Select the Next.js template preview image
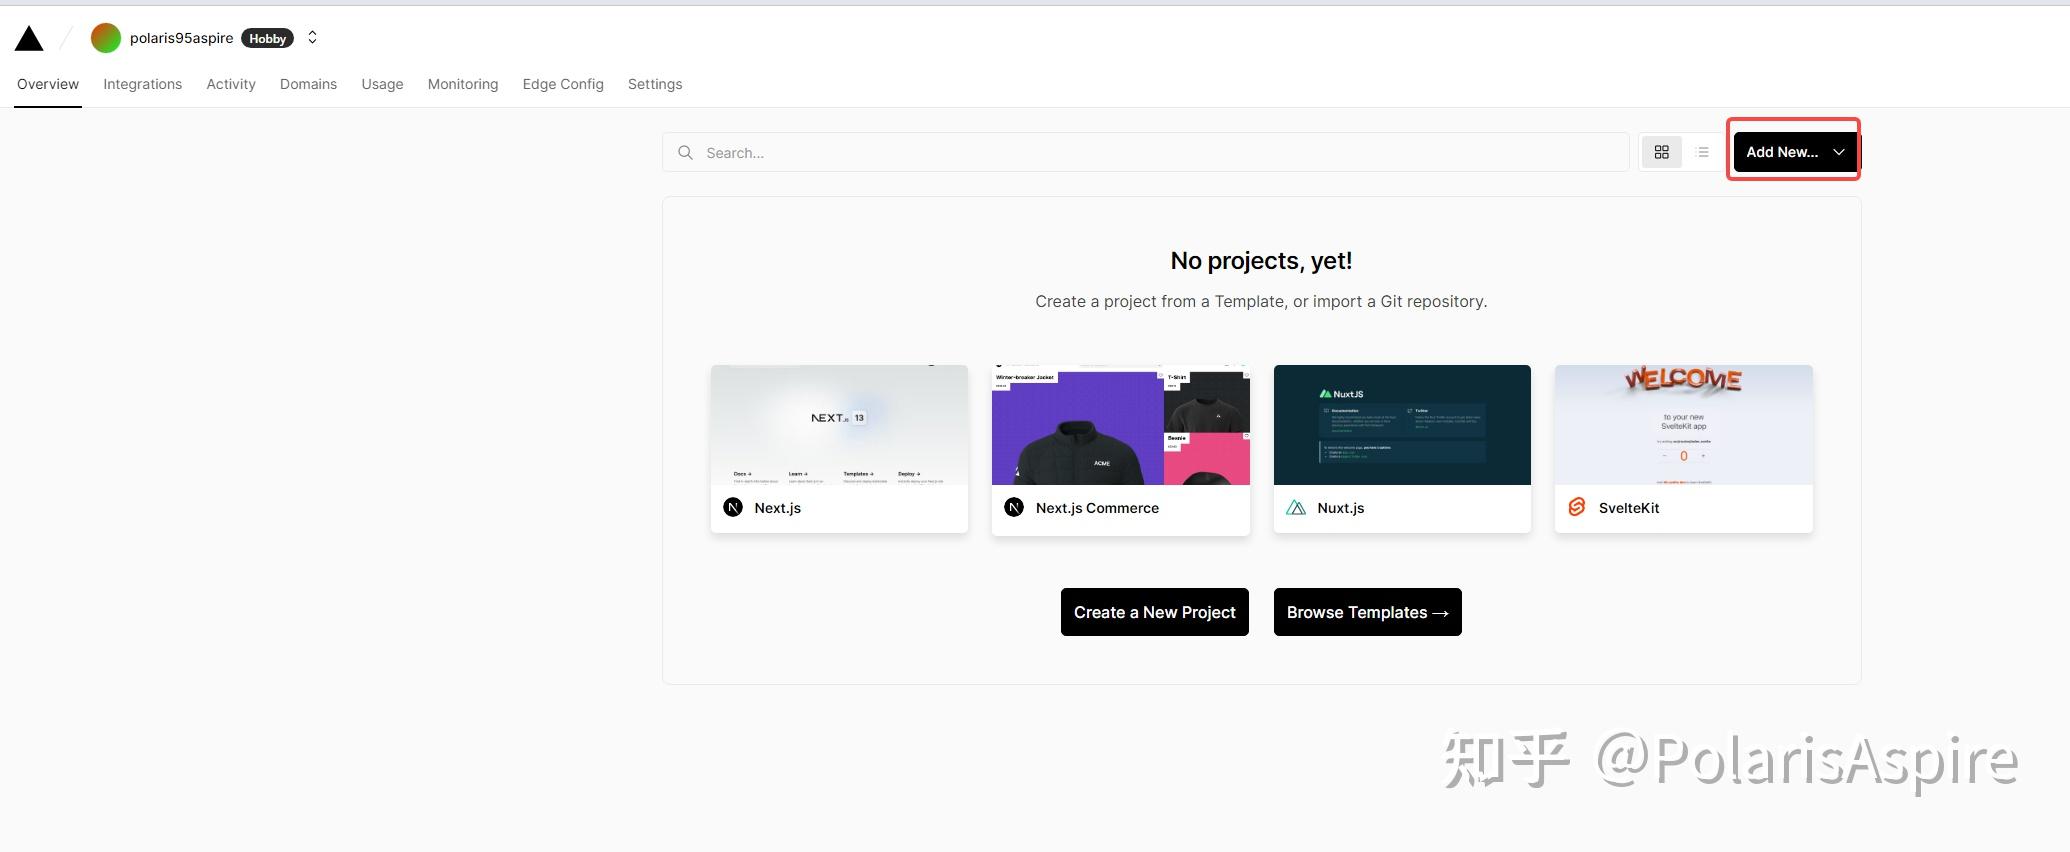 (839, 425)
